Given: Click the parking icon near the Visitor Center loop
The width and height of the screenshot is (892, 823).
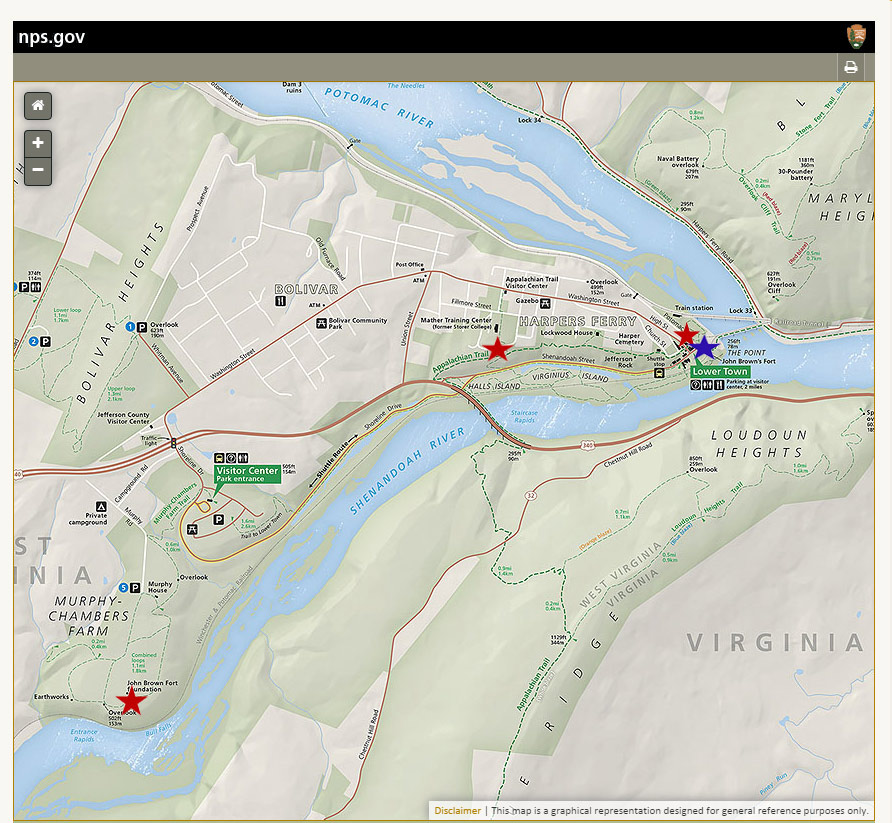Looking at the screenshot, I should [x=219, y=520].
